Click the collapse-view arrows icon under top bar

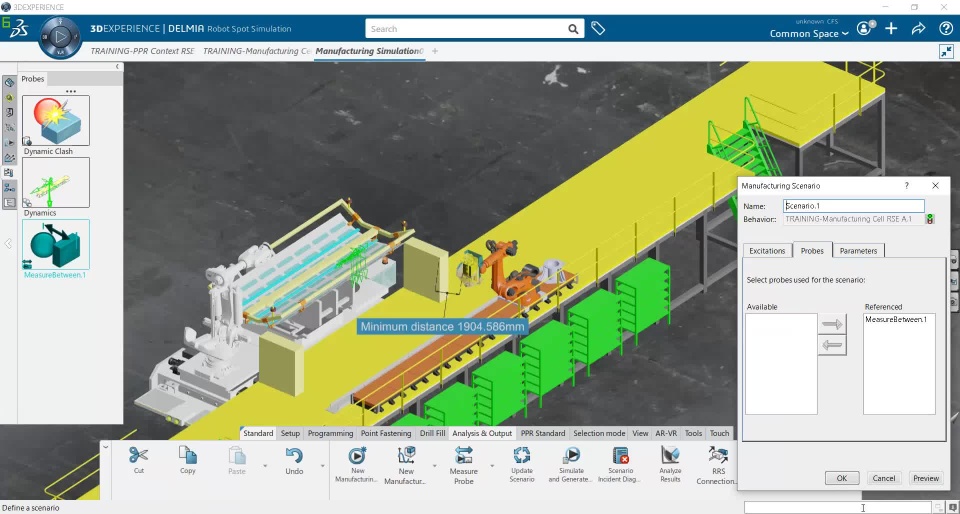[946, 51]
